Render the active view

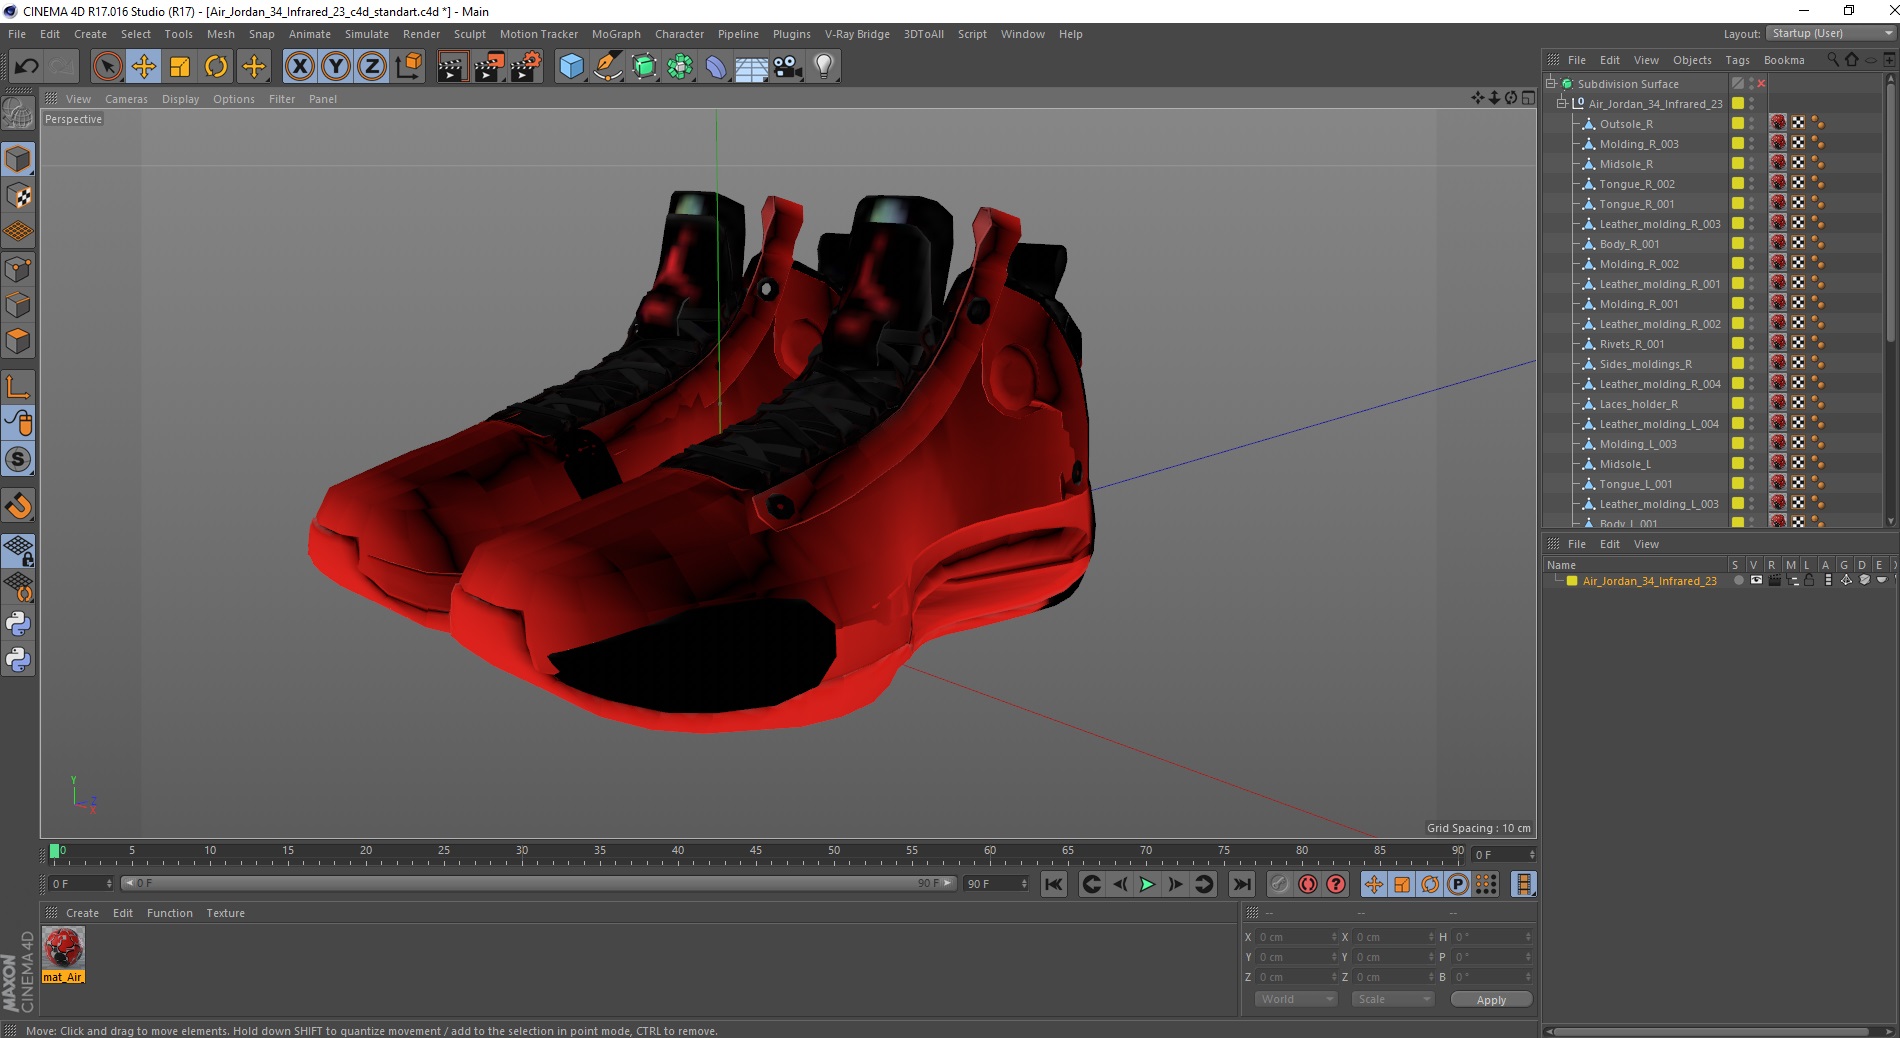452,67
